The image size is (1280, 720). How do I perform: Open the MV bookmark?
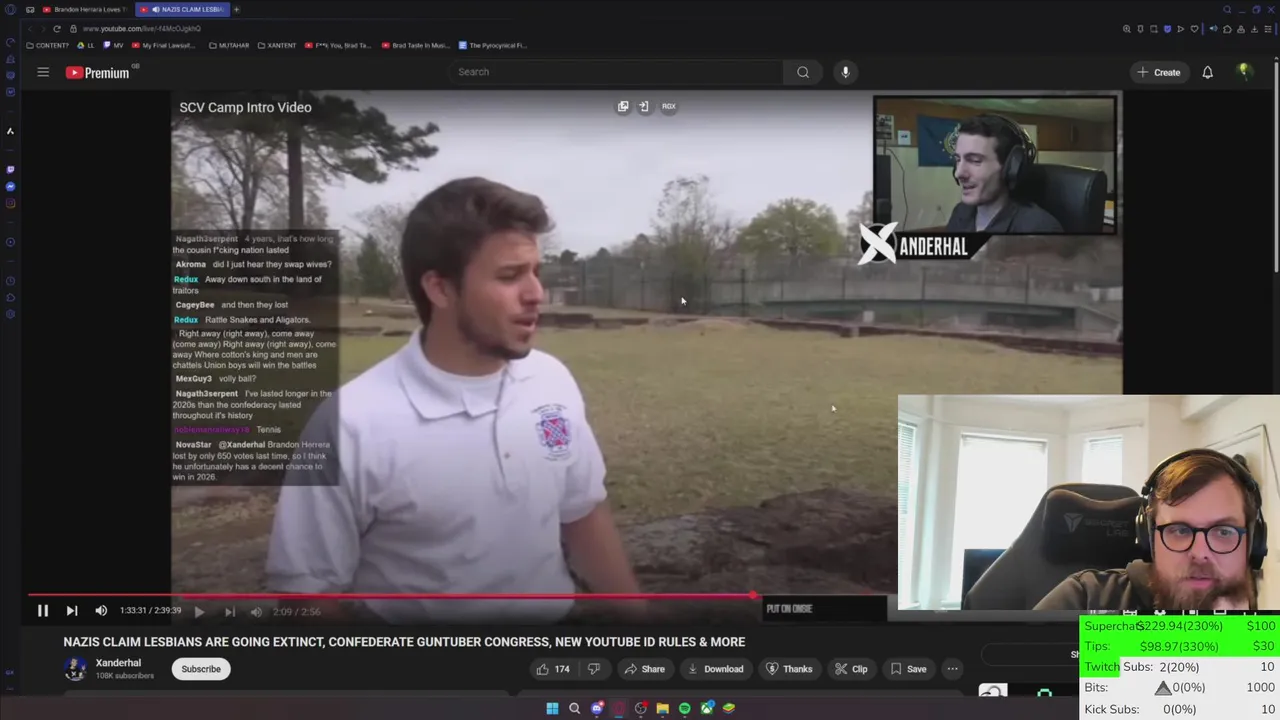point(113,45)
